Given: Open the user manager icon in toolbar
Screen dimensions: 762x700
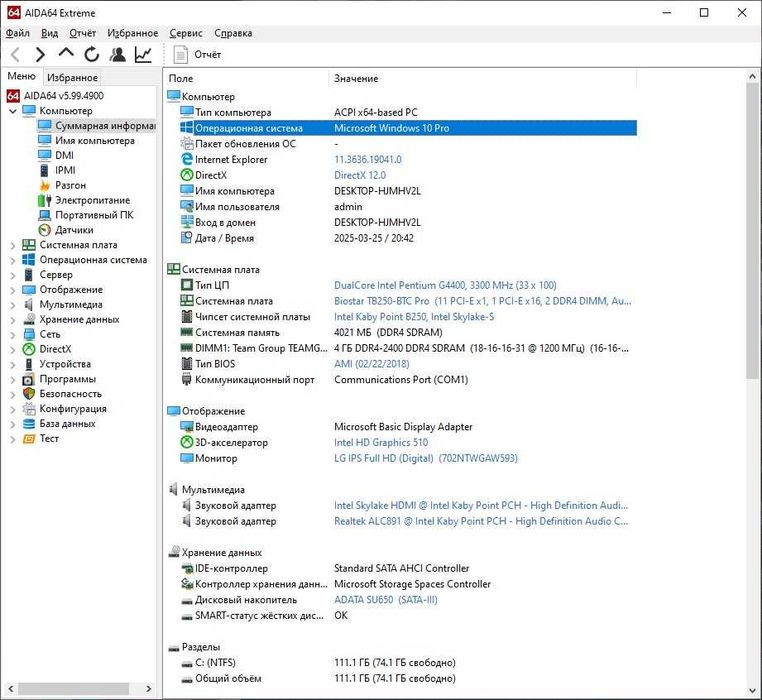Looking at the screenshot, I should tap(117, 54).
